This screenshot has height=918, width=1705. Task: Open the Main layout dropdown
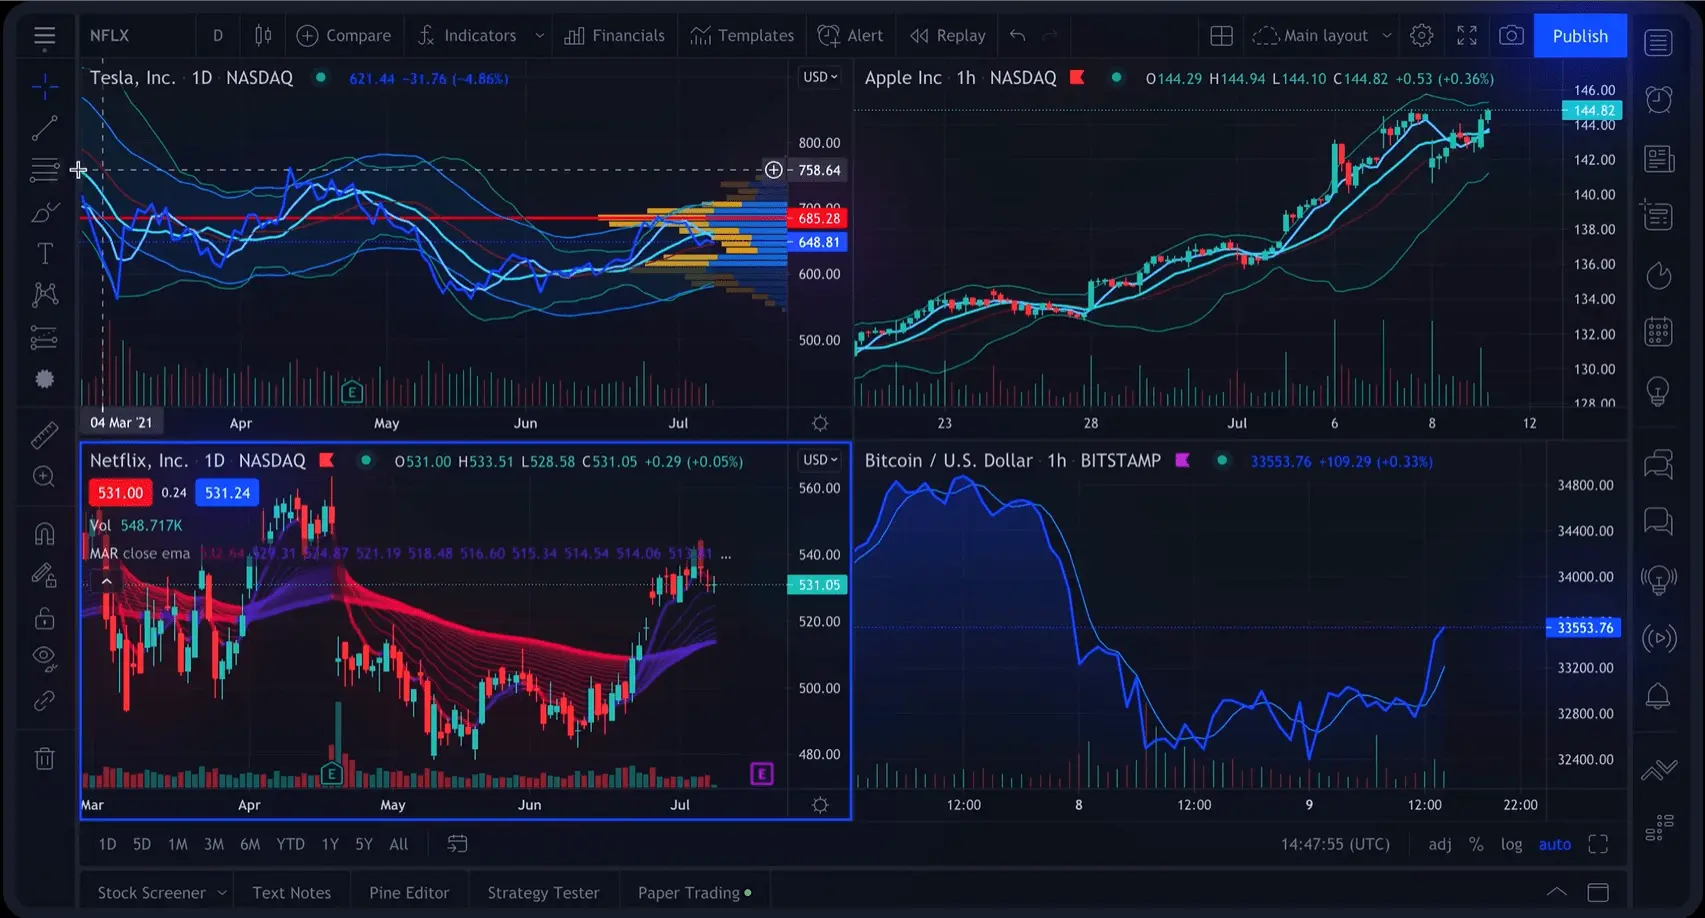pyautogui.click(x=1322, y=35)
